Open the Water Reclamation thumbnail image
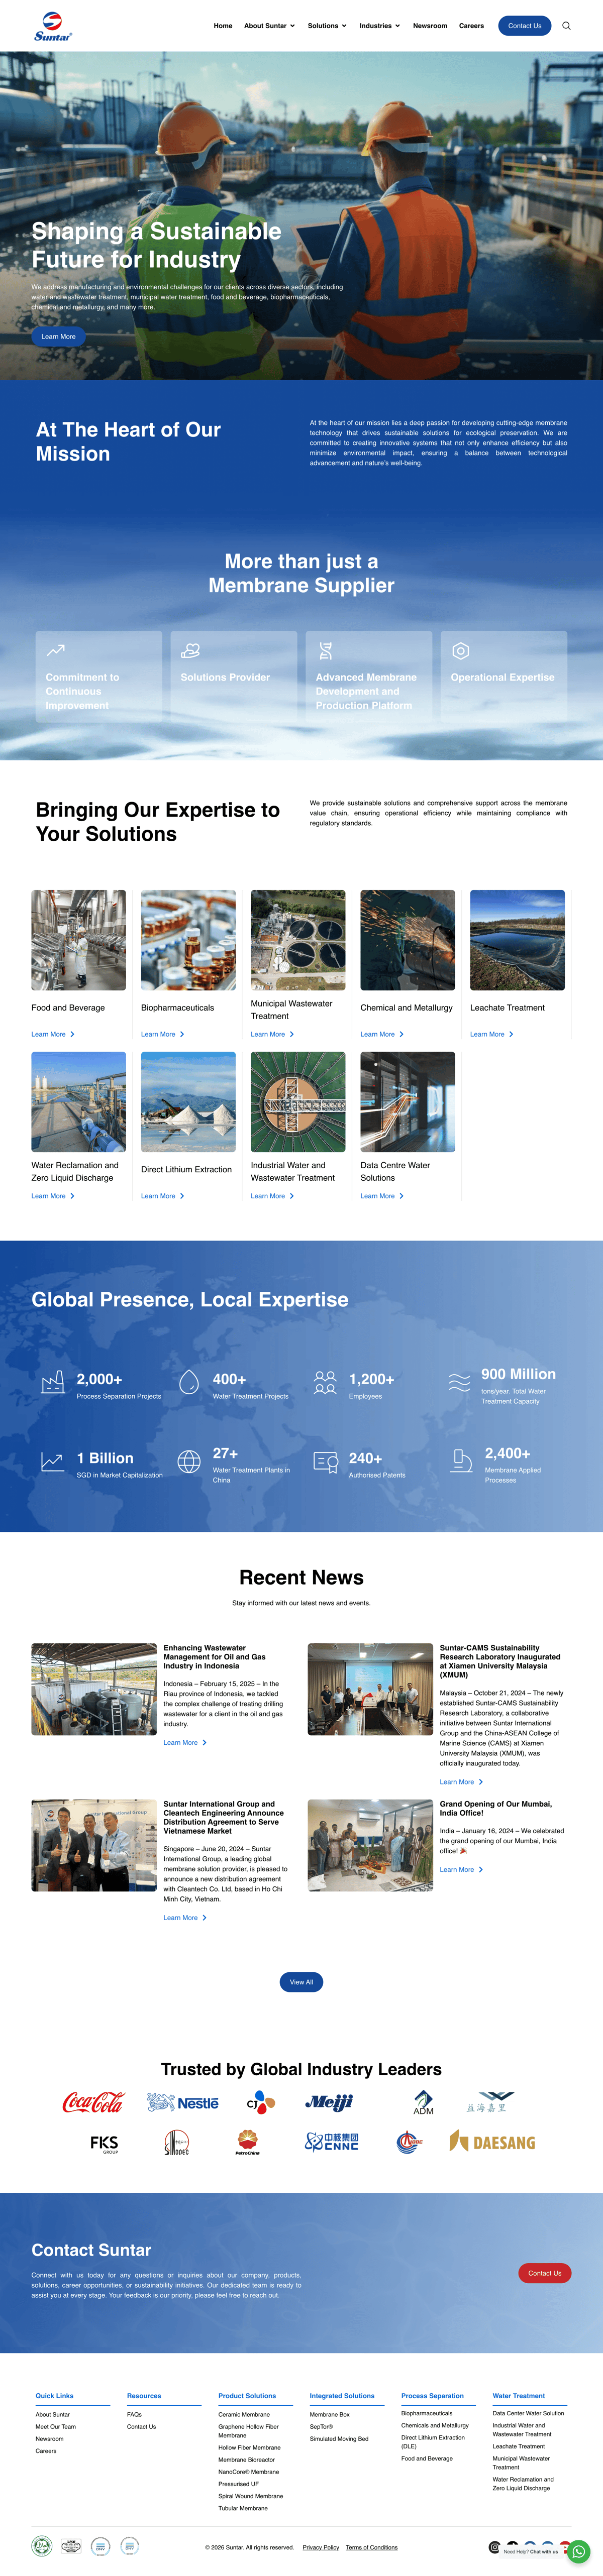The height and width of the screenshot is (2576, 603). (x=79, y=1102)
